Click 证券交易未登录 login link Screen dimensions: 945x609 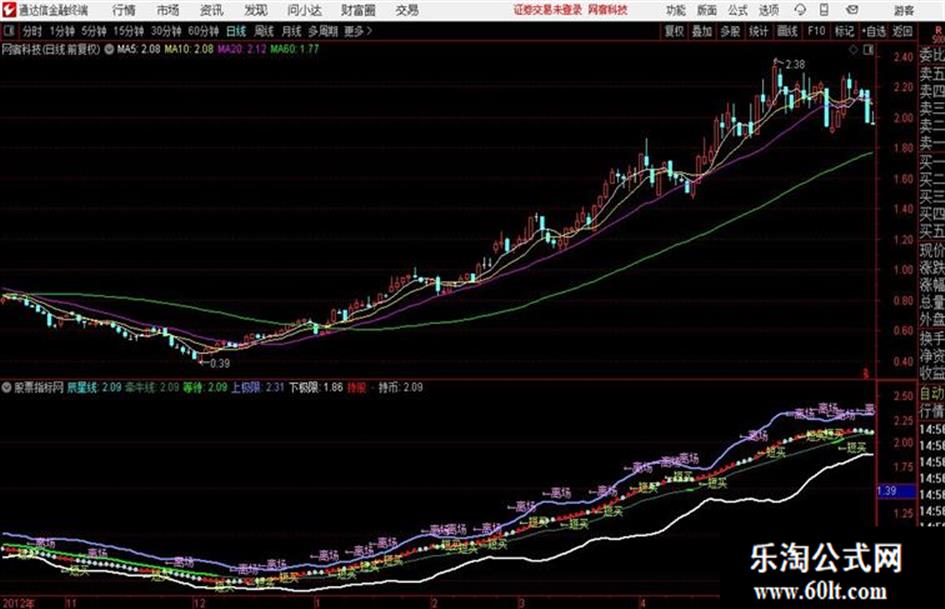(548, 10)
